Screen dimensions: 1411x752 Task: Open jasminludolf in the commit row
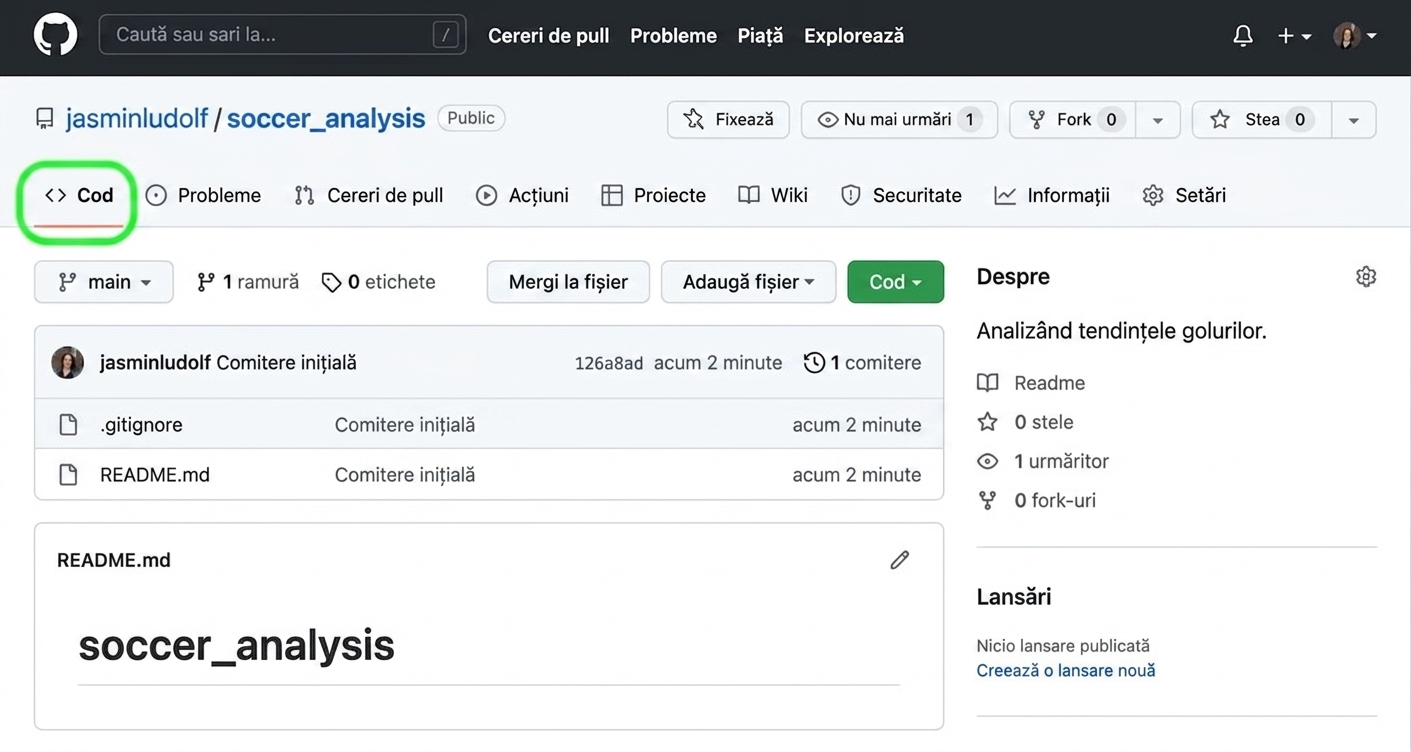(155, 363)
